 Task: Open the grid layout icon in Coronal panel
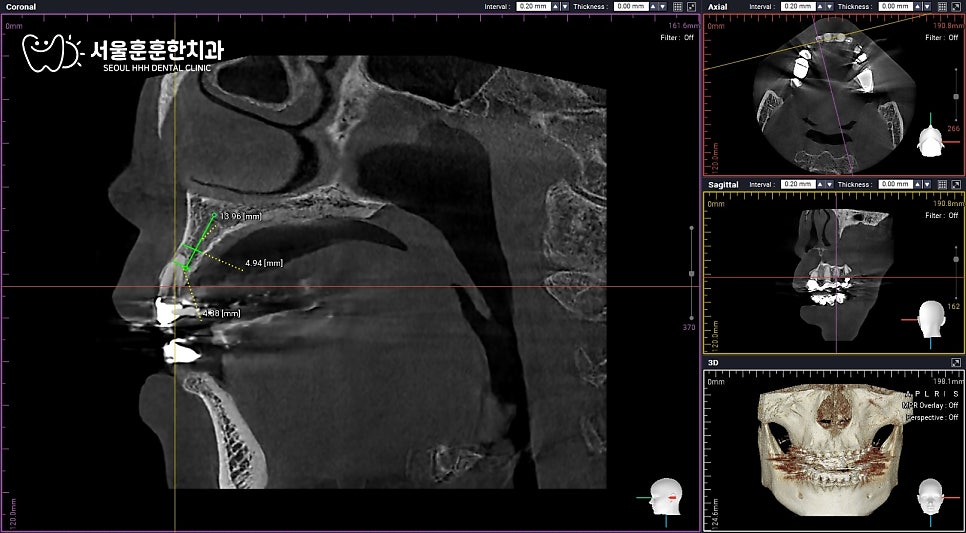pos(678,7)
